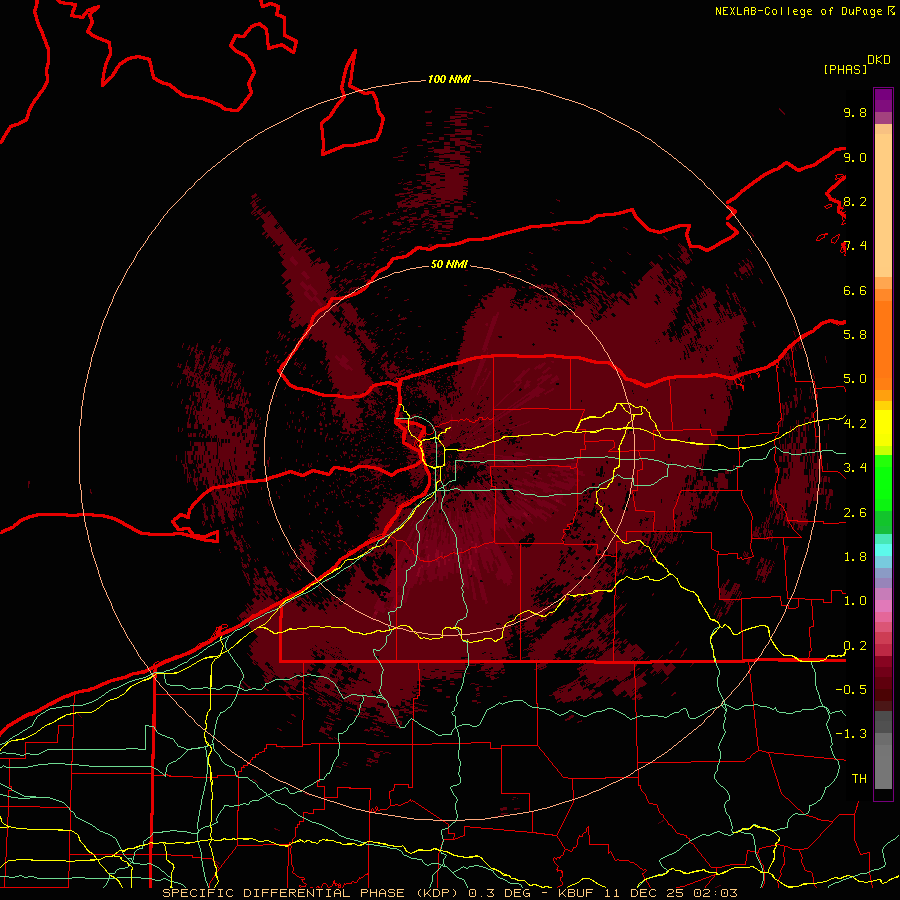Select the -1.3 scale label
Image resolution: width=900 pixels, height=900 pixels.
pyautogui.click(x=851, y=734)
